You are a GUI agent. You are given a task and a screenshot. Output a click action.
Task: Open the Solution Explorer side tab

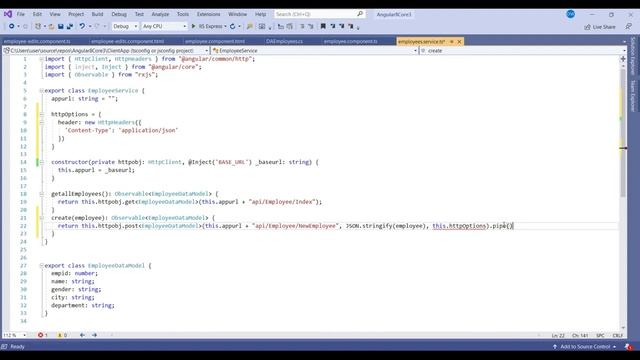click(633, 56)
